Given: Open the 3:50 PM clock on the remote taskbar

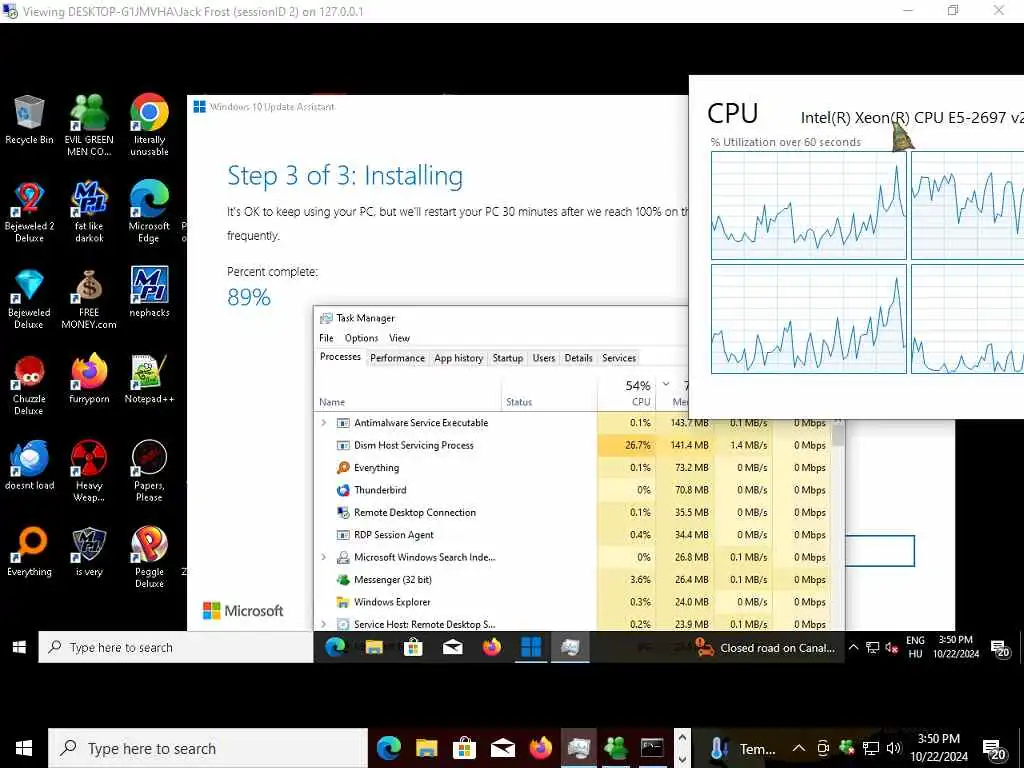Looking at the screenshot, I should [x=955, y=647].
